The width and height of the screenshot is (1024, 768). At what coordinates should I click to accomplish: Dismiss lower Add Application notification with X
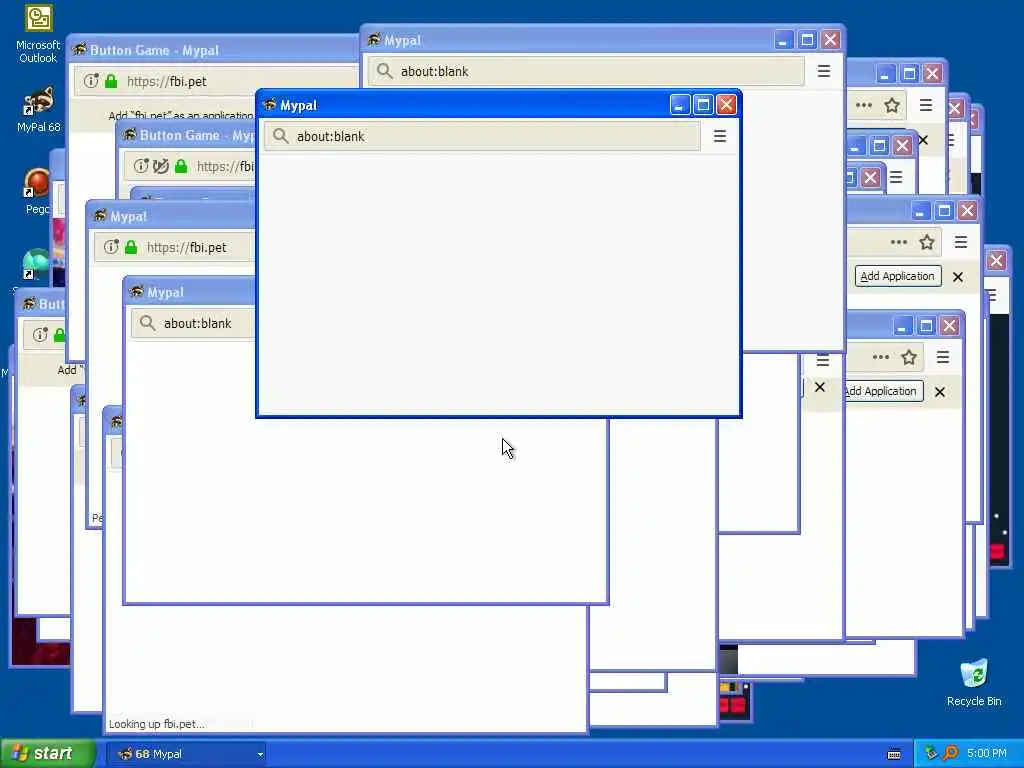click(x=940, y=392)
